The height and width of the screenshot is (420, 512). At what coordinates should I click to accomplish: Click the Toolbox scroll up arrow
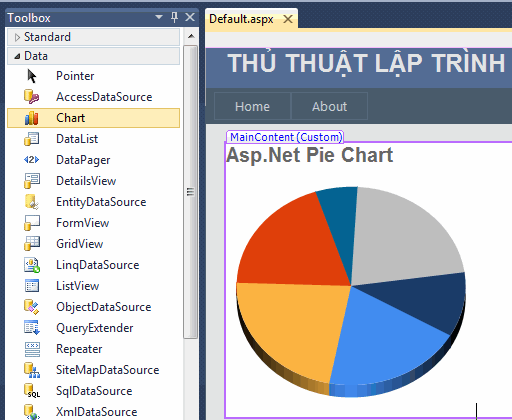click(191, 36)
